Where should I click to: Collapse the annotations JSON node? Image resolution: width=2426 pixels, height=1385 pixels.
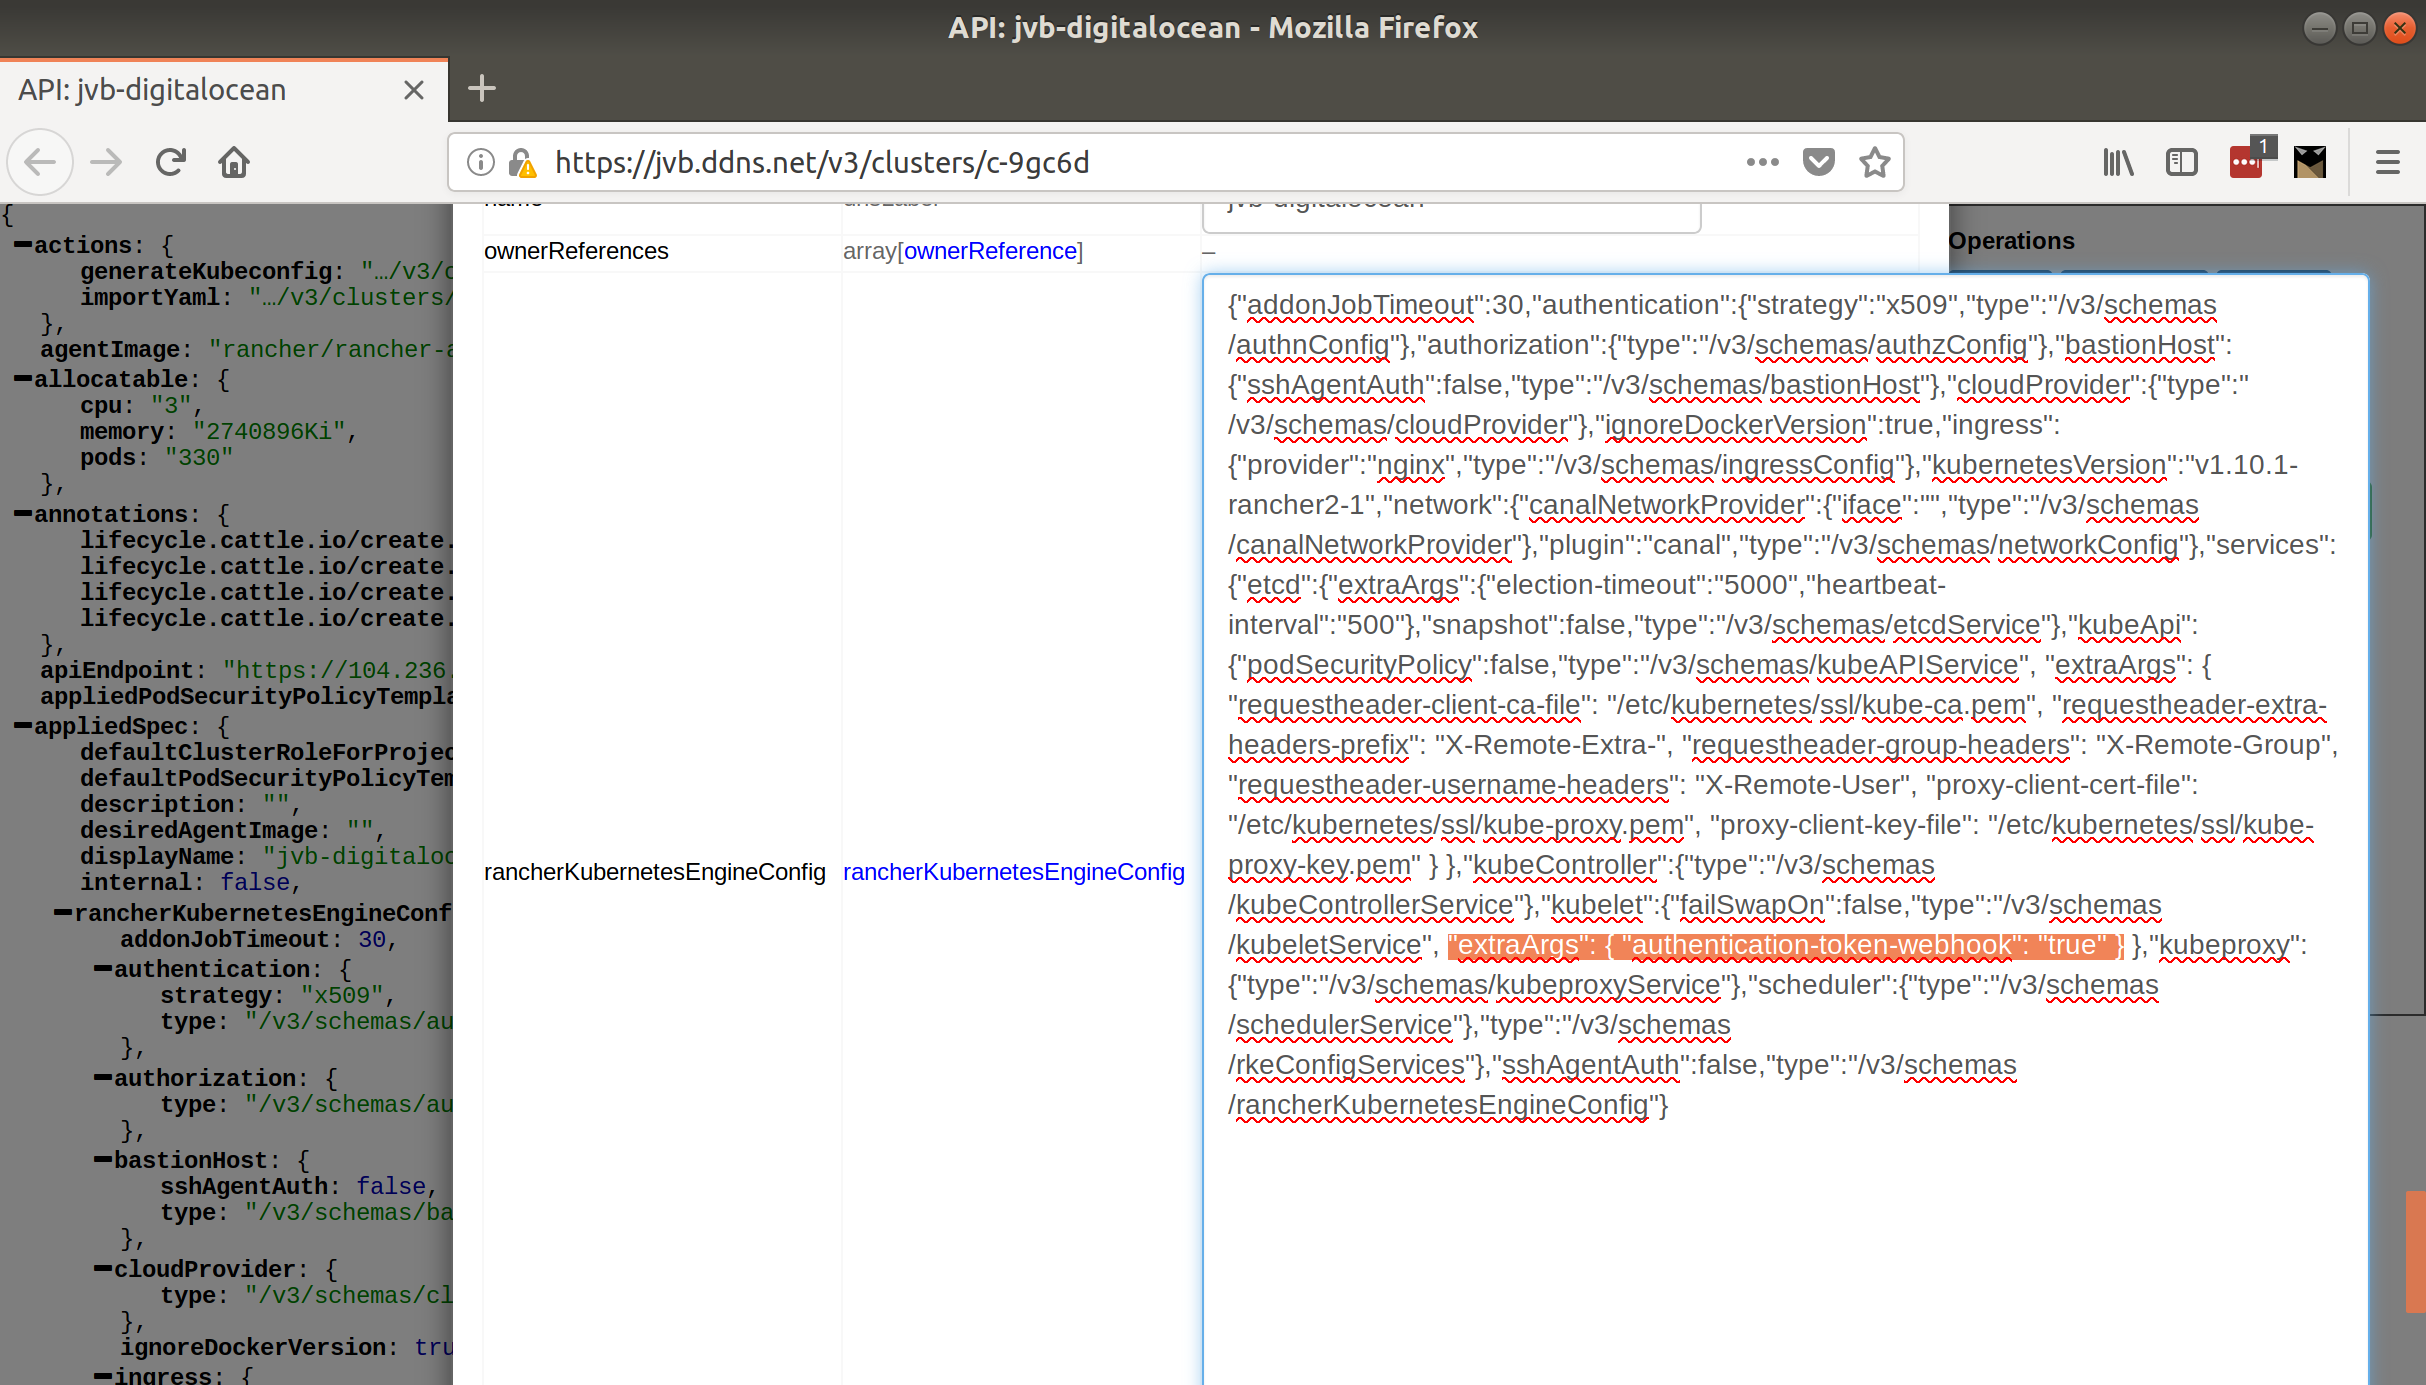pos(22,514)
